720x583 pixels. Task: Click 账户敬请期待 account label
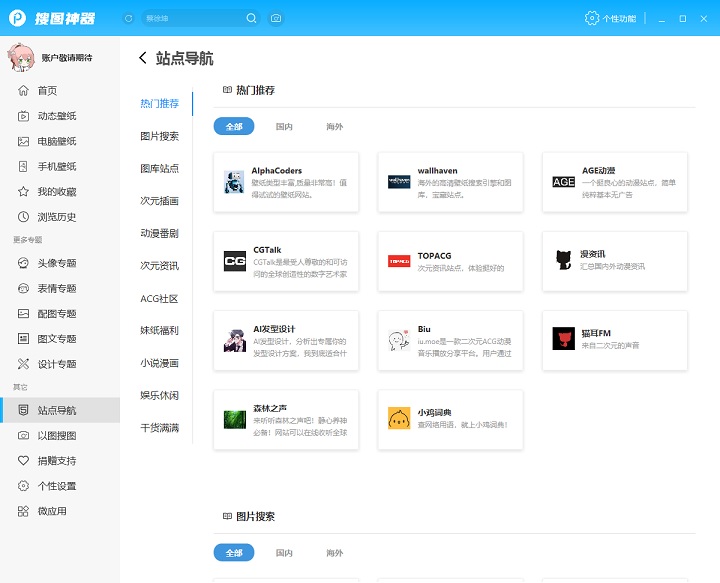[x=67, y=58]
